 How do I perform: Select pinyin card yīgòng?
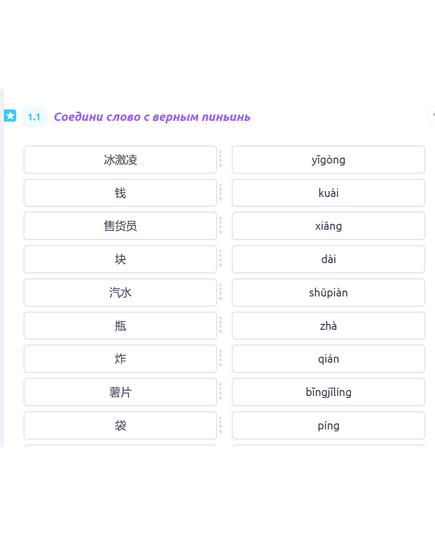pos(328,160)
